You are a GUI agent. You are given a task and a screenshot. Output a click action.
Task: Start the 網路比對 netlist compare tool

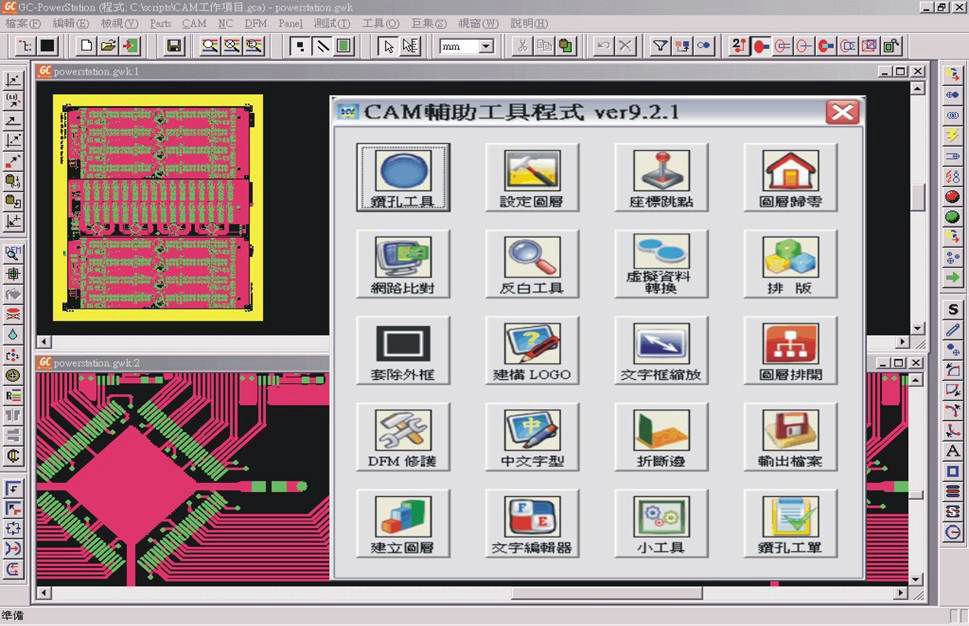(403, 263)
